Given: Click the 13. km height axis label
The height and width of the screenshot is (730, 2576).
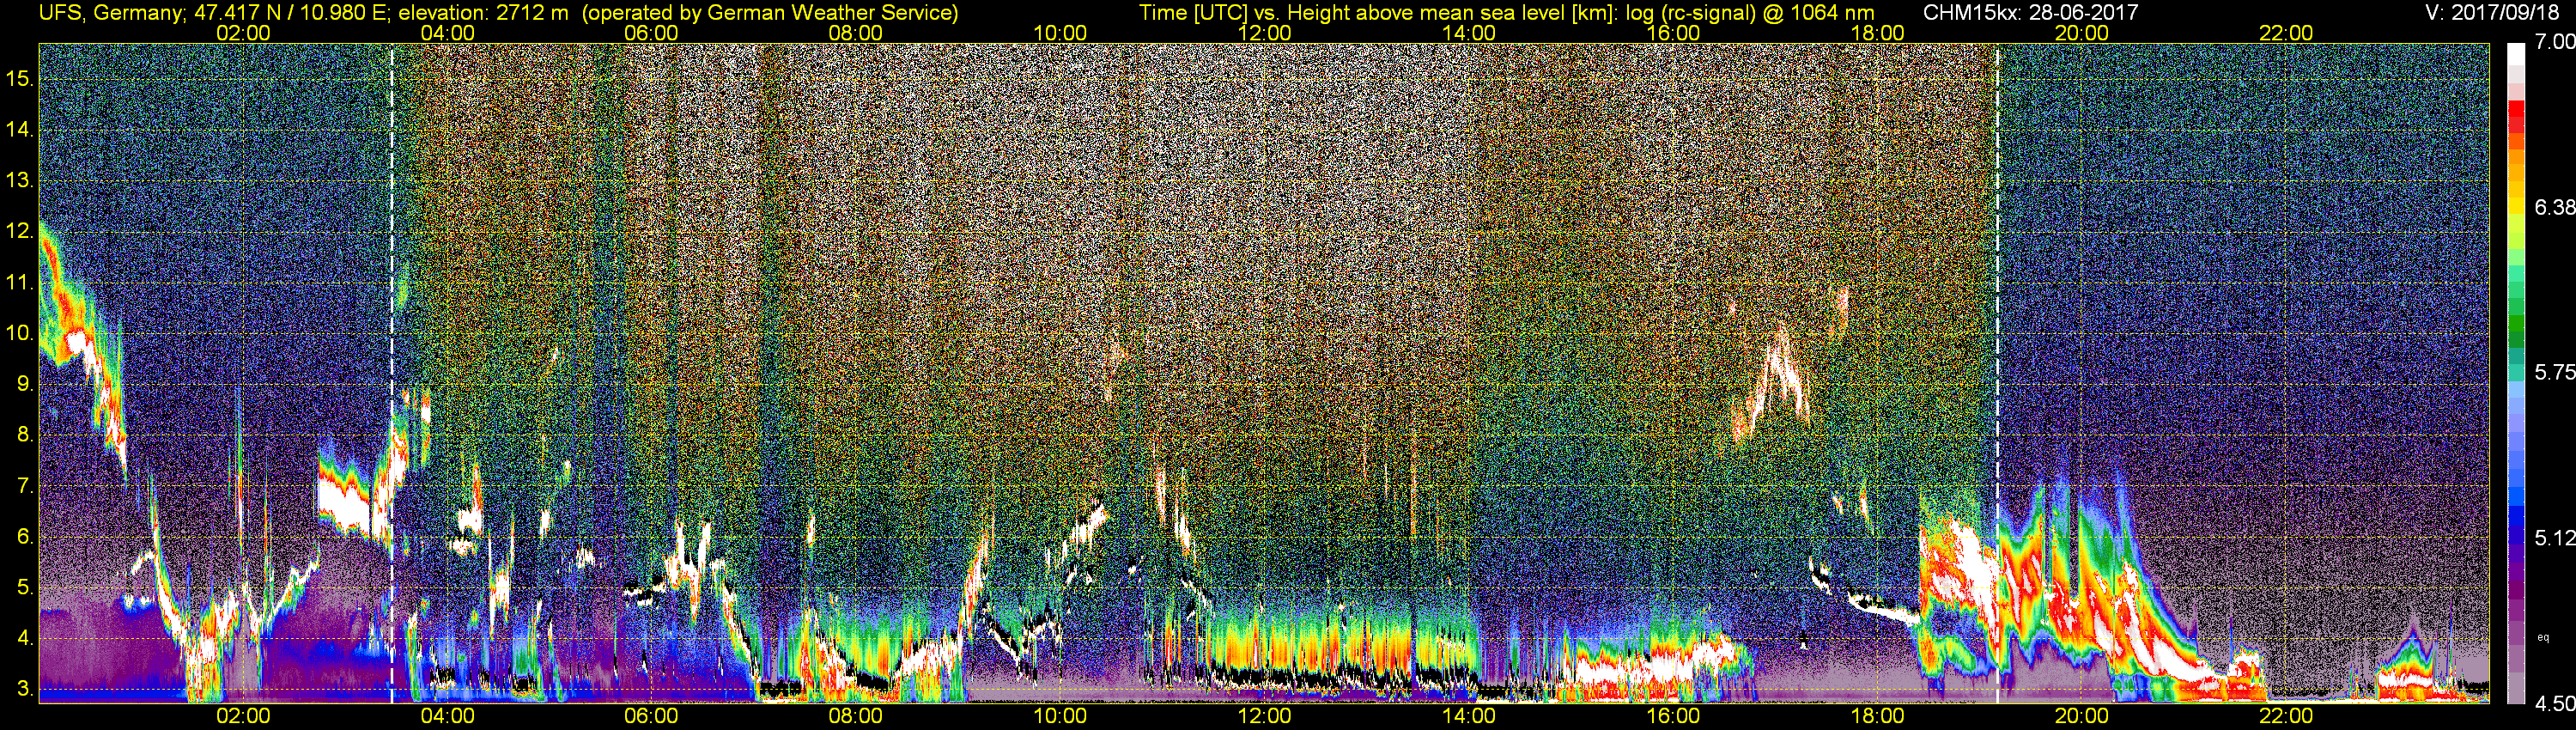Looking at the screenshot, I should click(x=20, y=181).
